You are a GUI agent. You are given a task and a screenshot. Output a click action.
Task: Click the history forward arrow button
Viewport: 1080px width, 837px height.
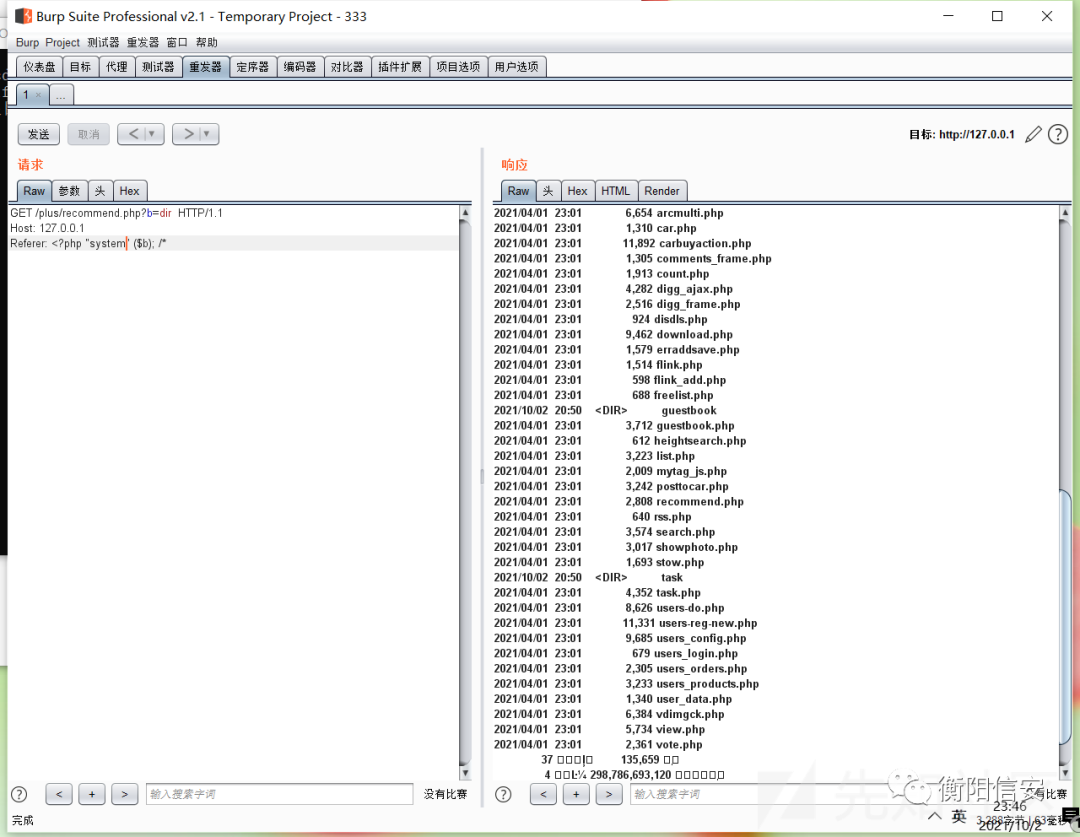[x=189, y=134]
